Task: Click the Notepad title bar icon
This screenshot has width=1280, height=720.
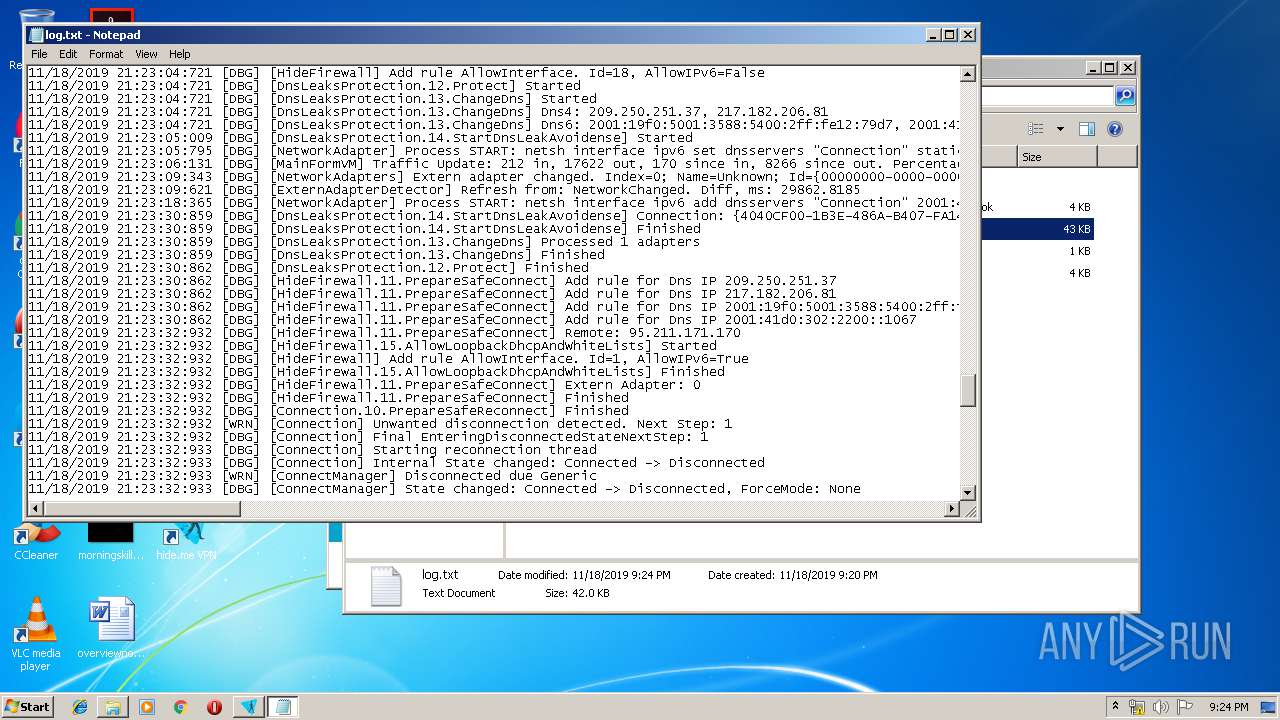Action: (36, 35)
